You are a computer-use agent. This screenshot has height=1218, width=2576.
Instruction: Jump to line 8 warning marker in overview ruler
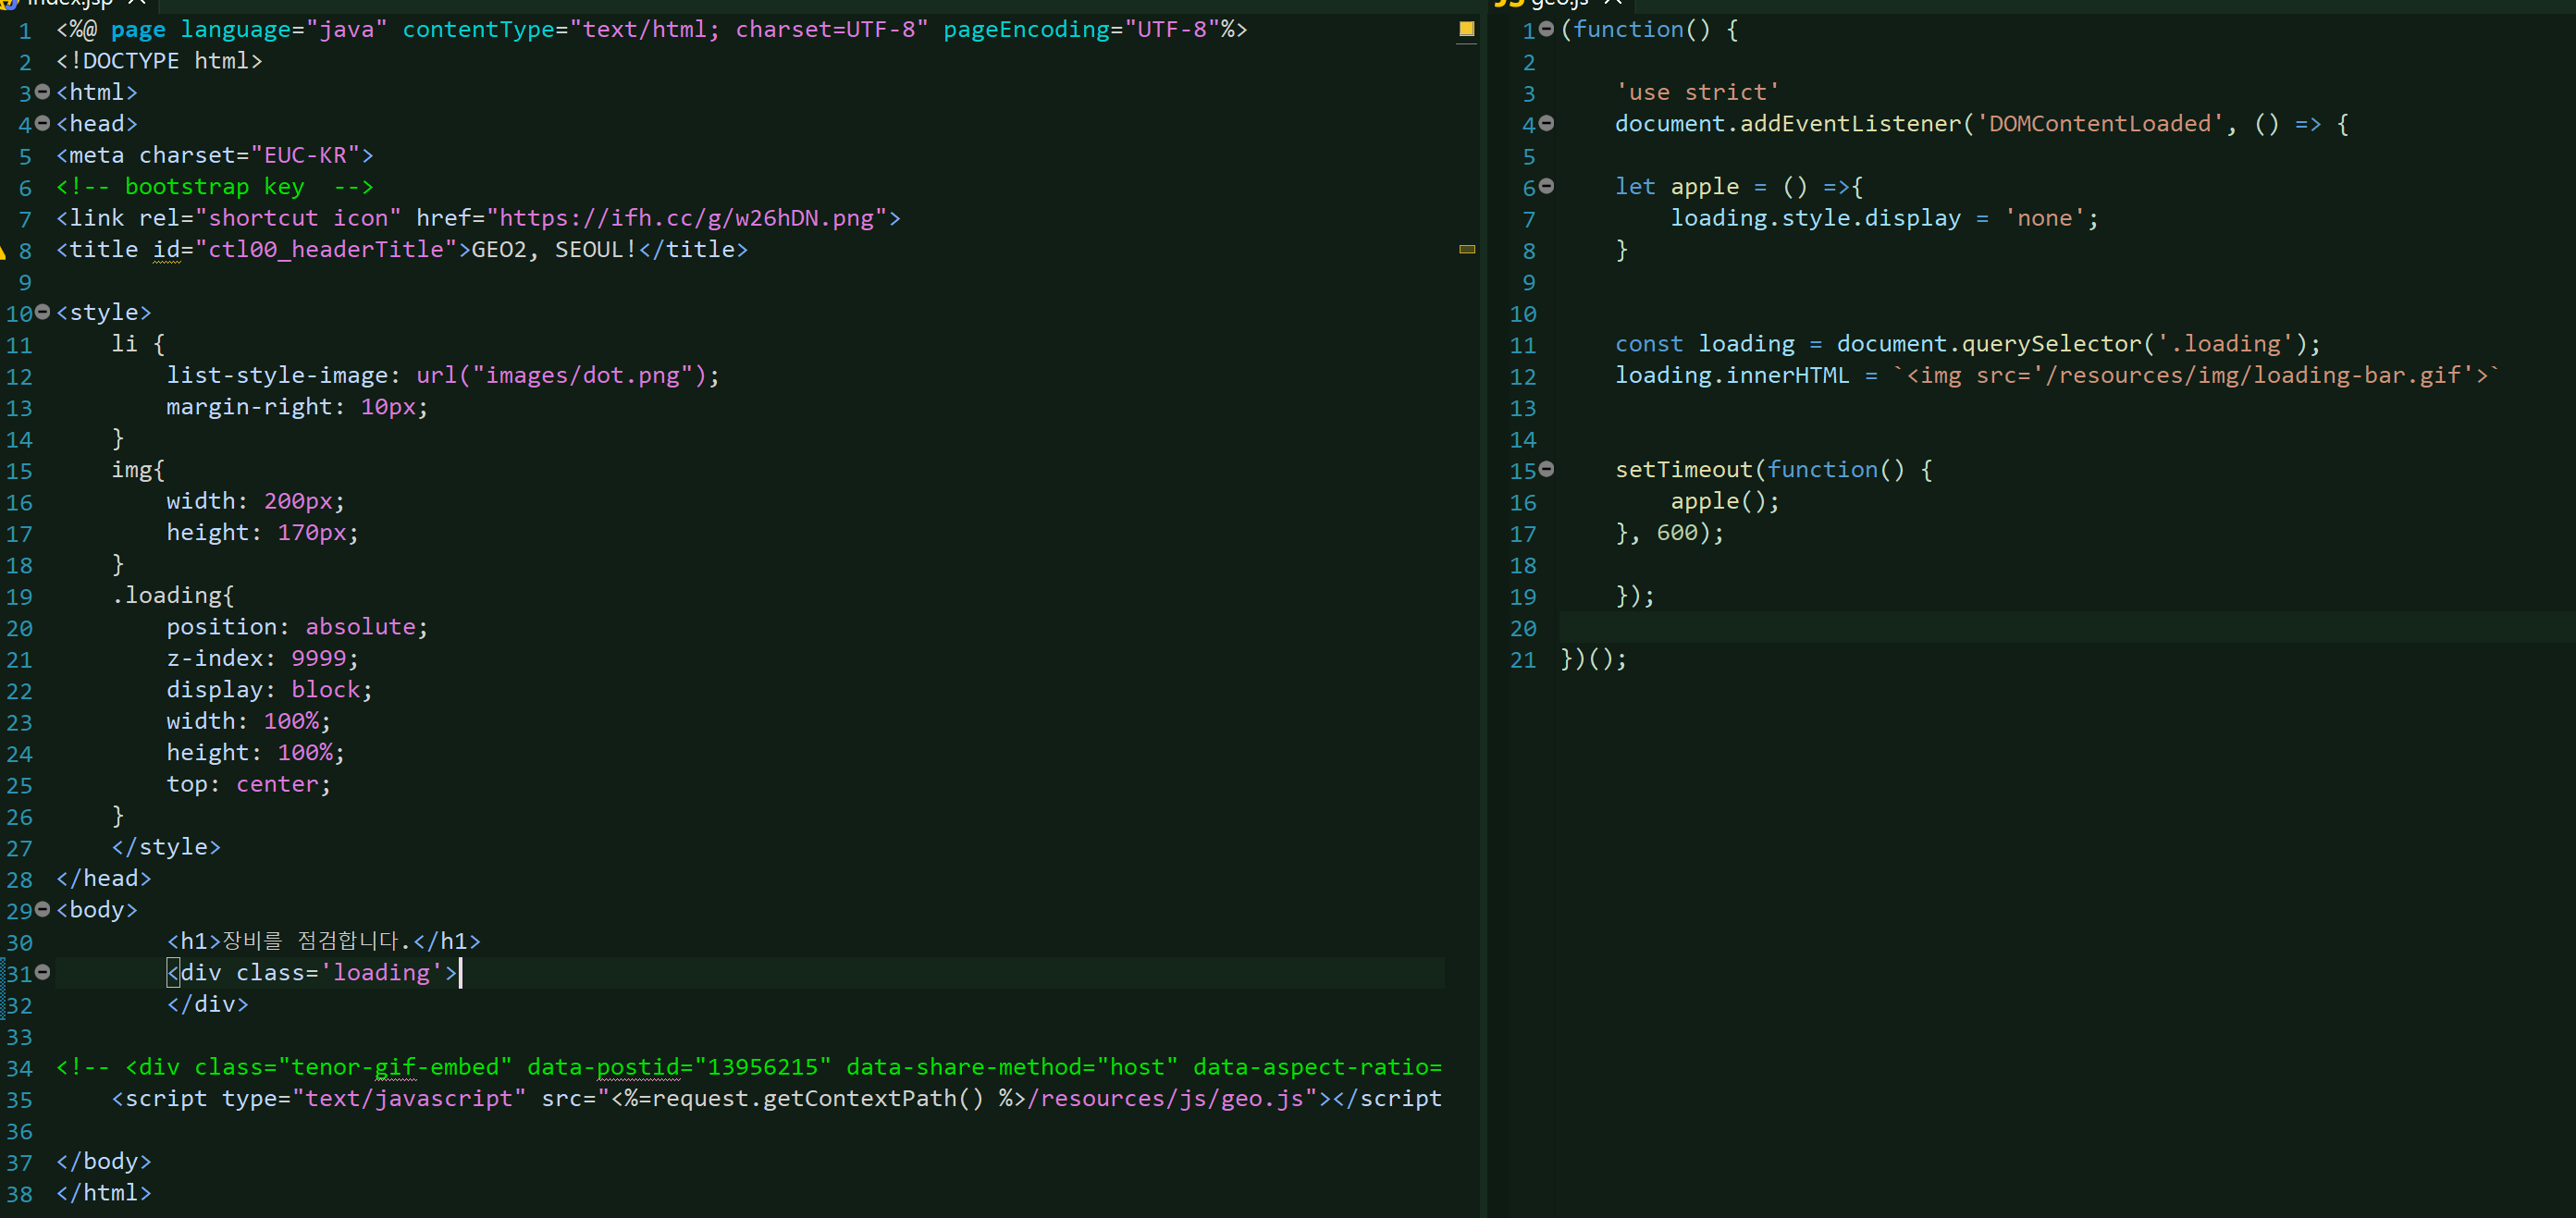(x=1466, y=249)
